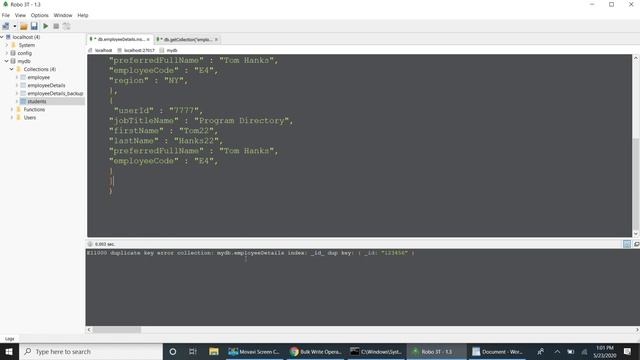Switch to the Command Prompt taskbar item
The image size is (640, 360).
pos(376,351)
